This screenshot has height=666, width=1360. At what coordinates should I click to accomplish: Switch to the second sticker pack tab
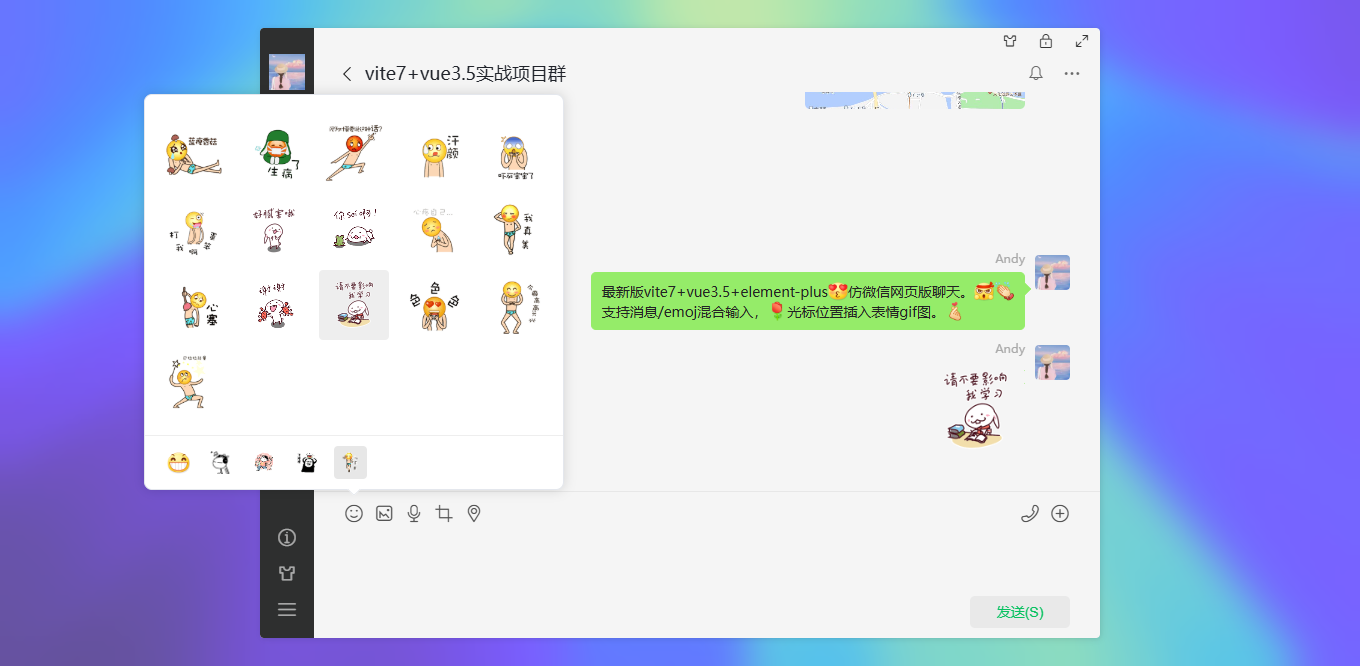pos(221,462)
